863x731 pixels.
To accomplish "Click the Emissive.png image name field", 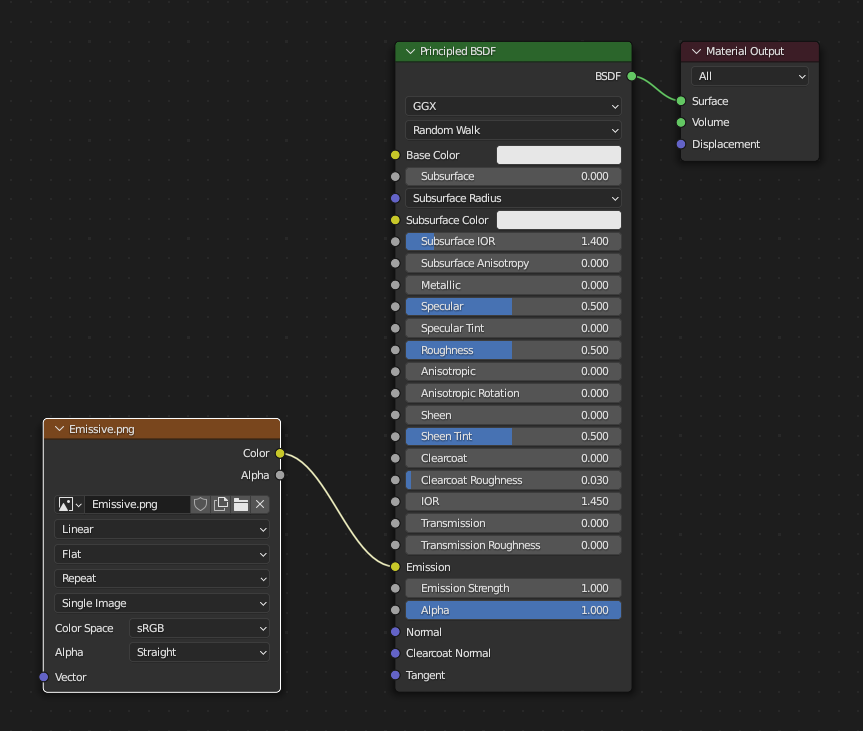I will coord(138,504).
